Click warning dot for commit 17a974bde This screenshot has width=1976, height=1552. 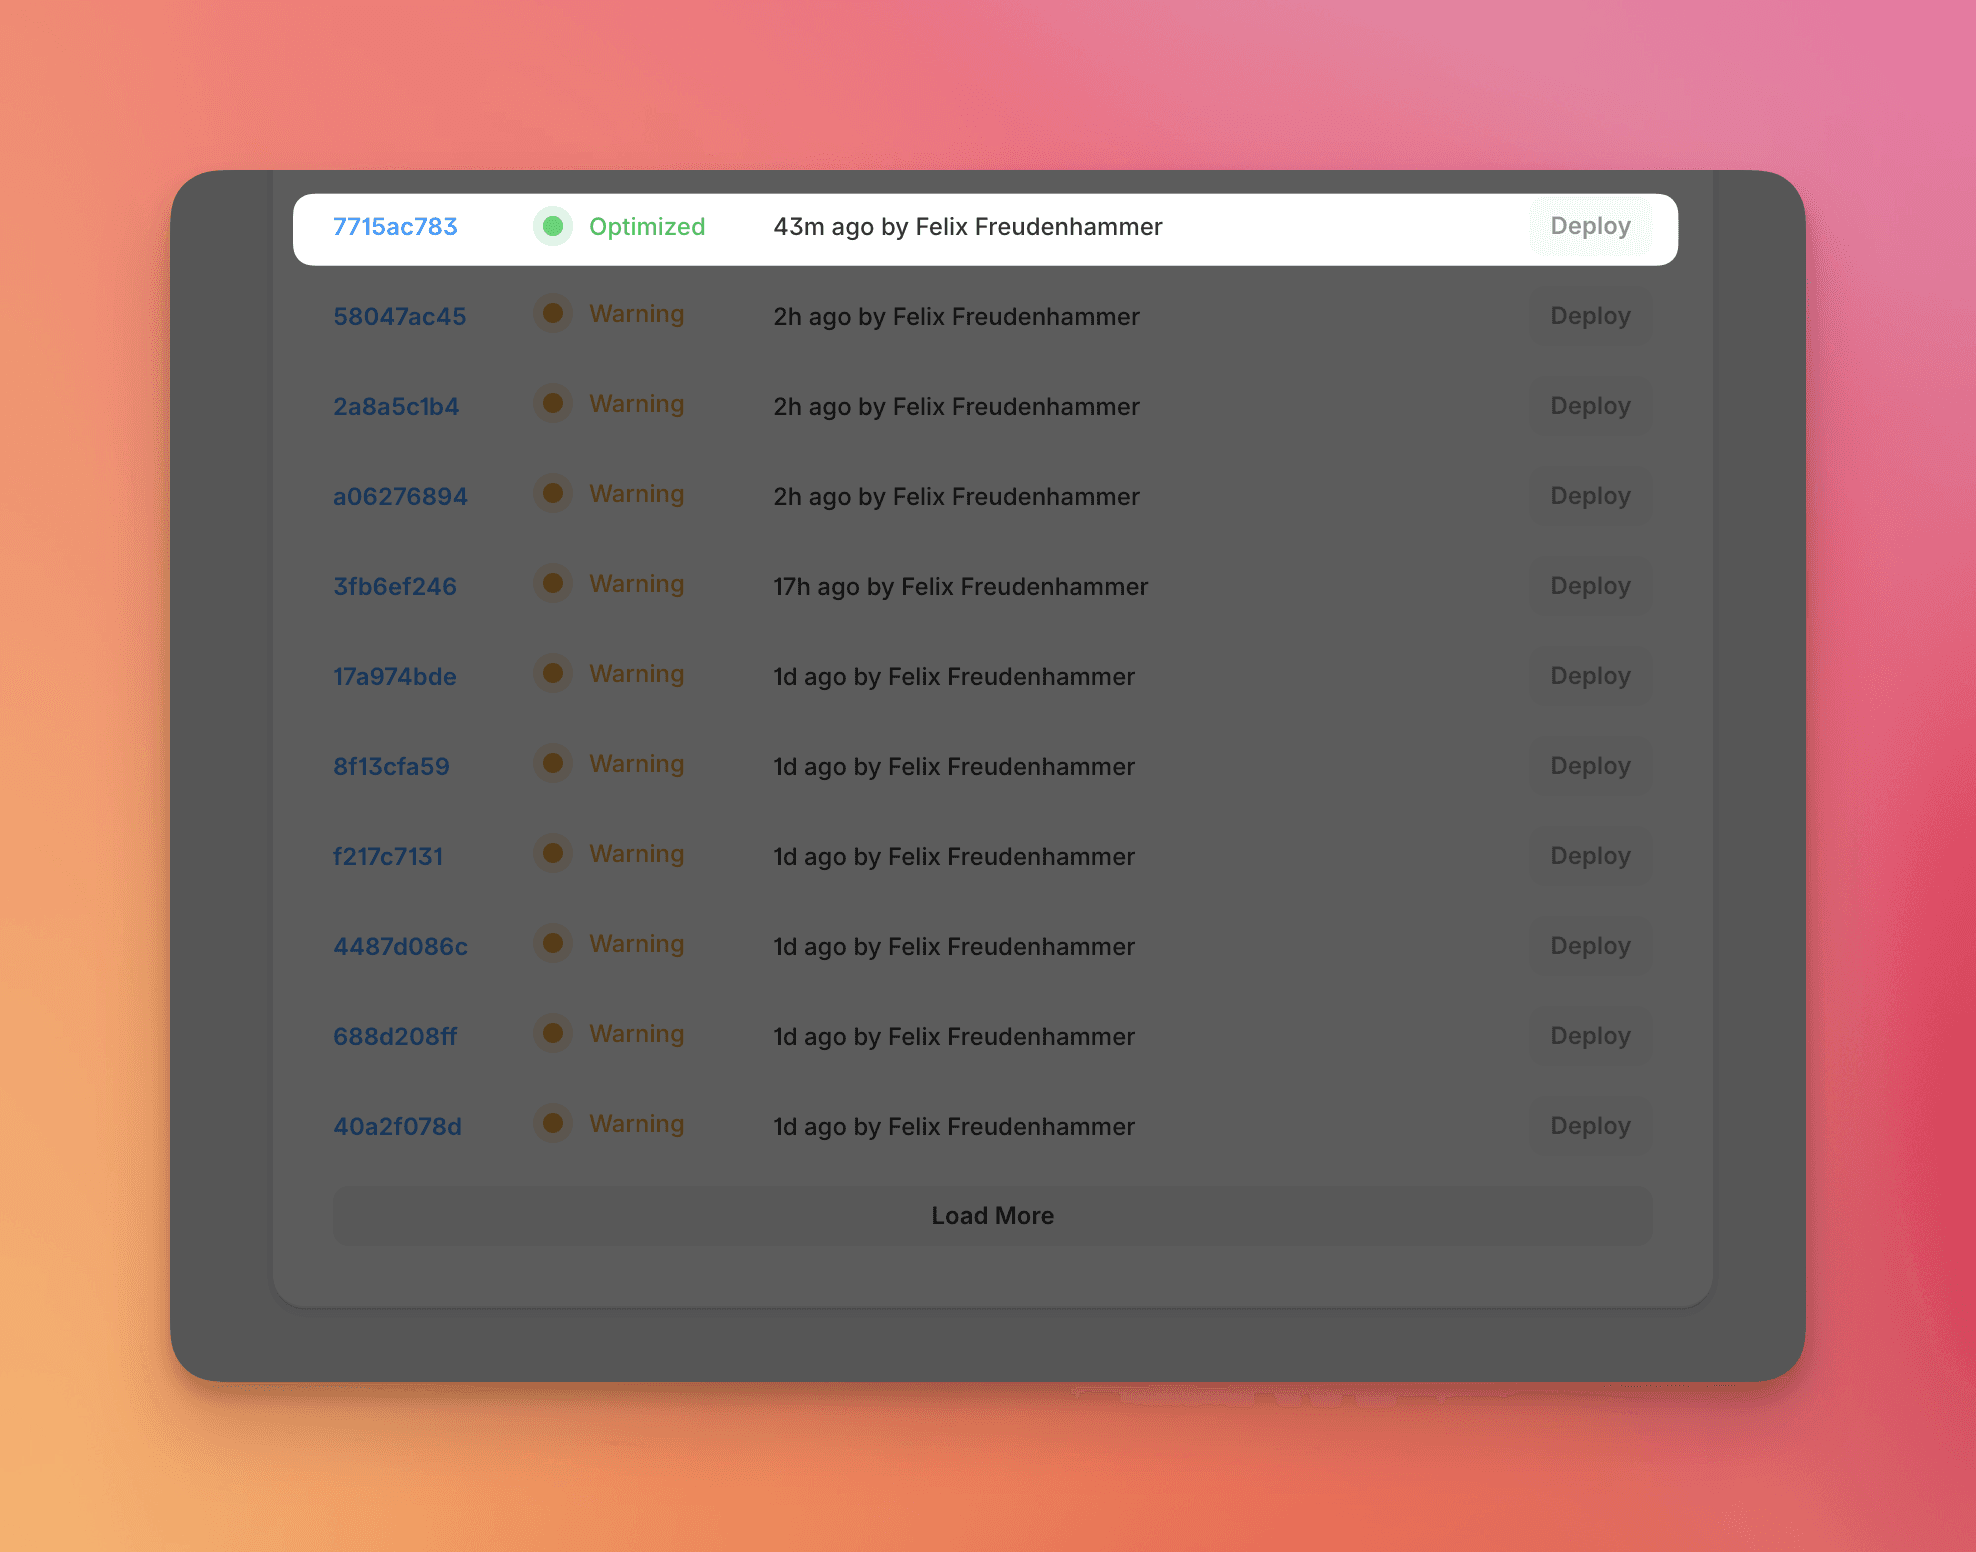(x=552, y=674)
